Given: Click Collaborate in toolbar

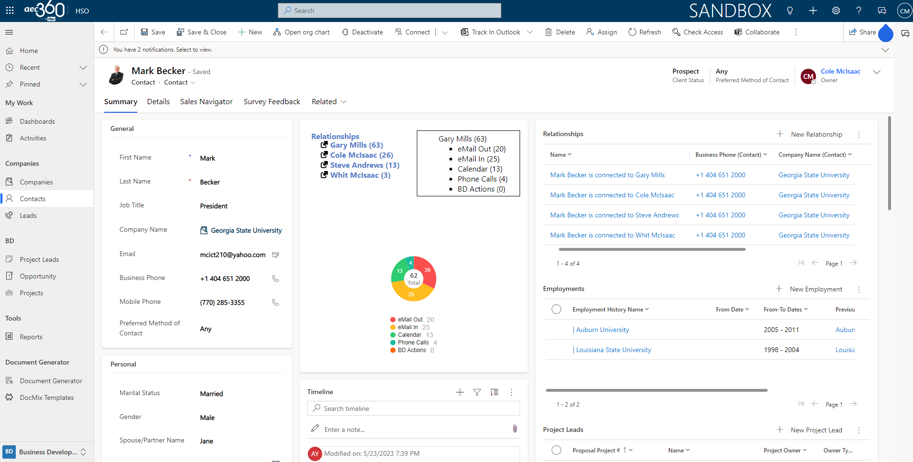Looking at the screenshot, I should 757,32.
